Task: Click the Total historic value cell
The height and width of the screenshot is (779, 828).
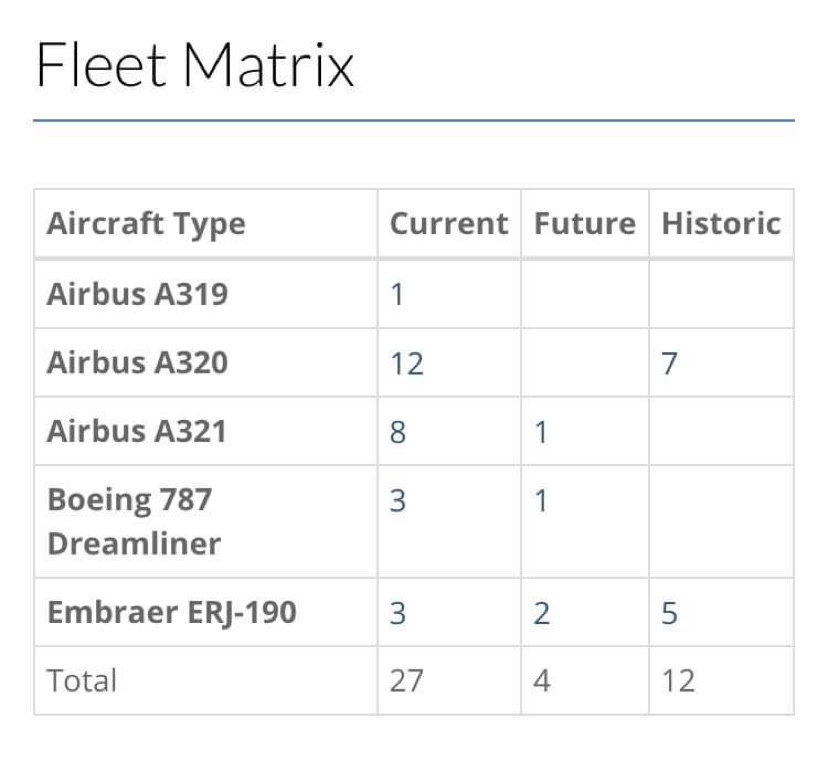Action: (x=677, y=681)
